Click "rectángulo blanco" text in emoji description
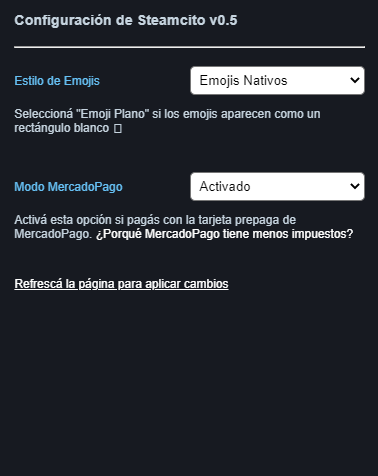The width and height of the screenshot is (378, 476). pos(62,128)
